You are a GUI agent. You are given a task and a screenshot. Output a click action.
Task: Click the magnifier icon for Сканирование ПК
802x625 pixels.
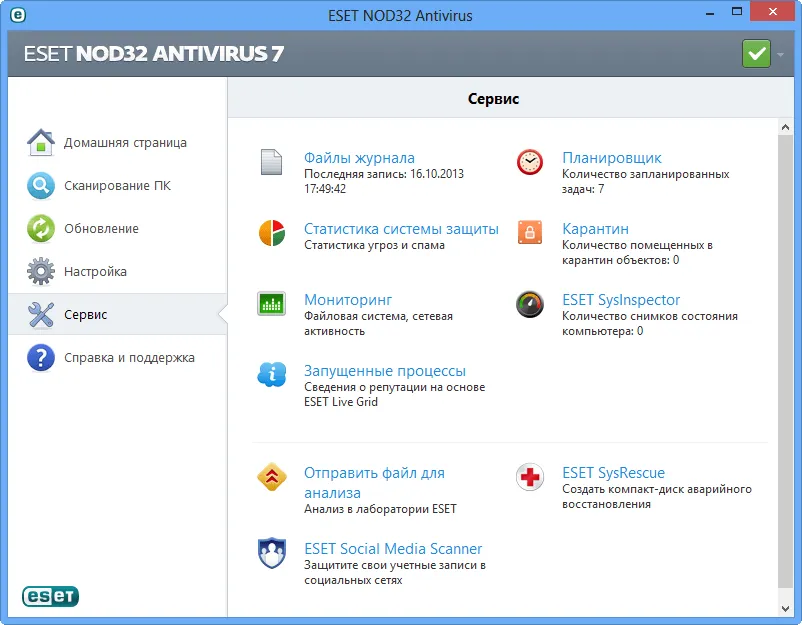tap(41, 185)
